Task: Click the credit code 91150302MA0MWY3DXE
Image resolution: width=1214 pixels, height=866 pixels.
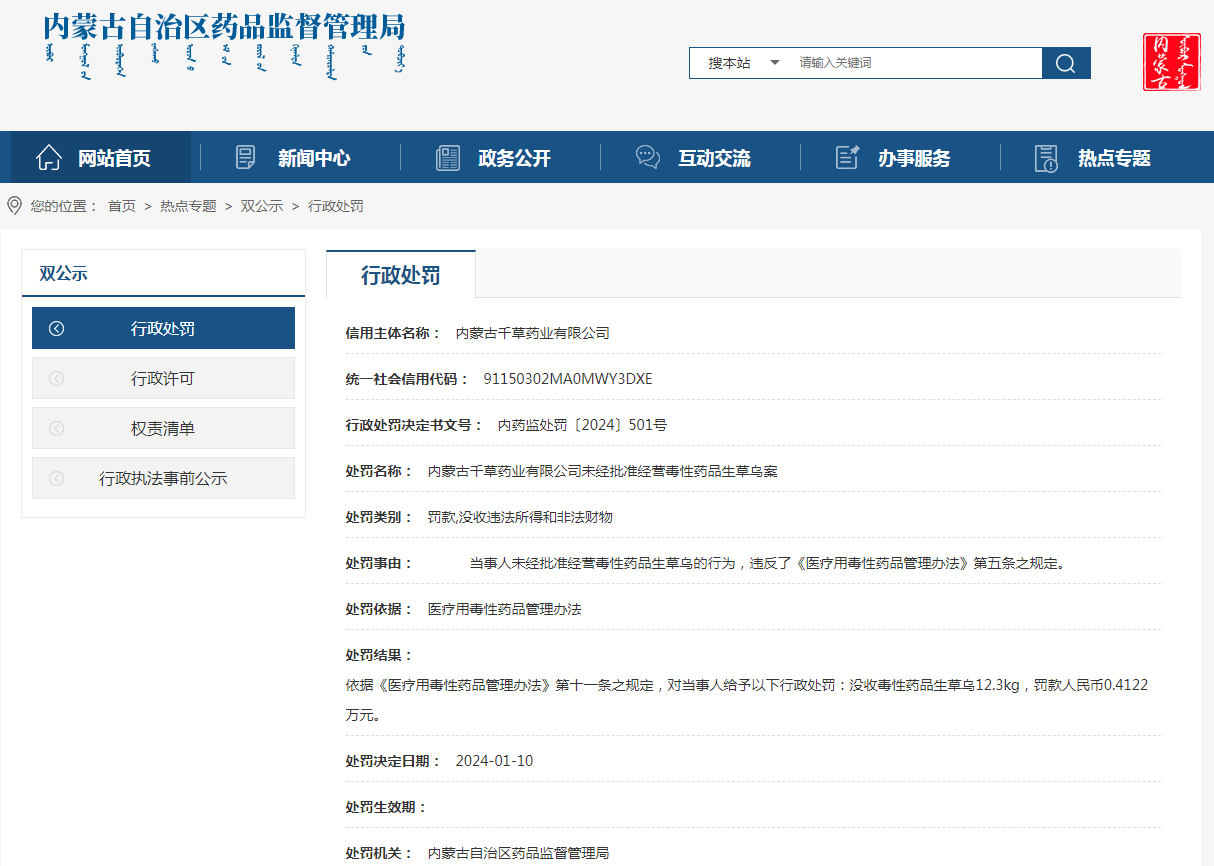Action: point(568,379)
